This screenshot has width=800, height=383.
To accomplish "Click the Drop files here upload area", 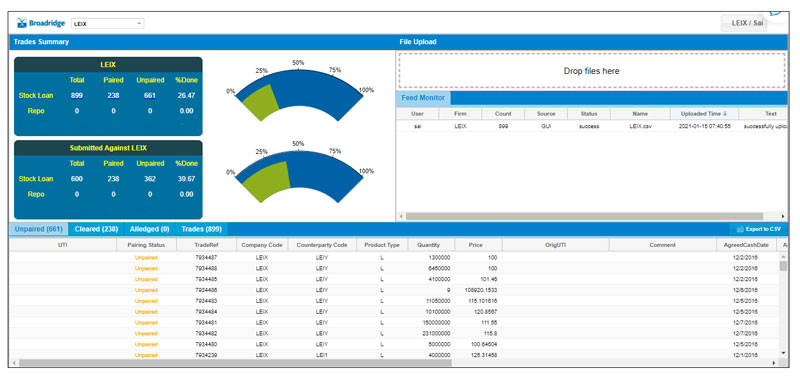I will click(591, 71).
